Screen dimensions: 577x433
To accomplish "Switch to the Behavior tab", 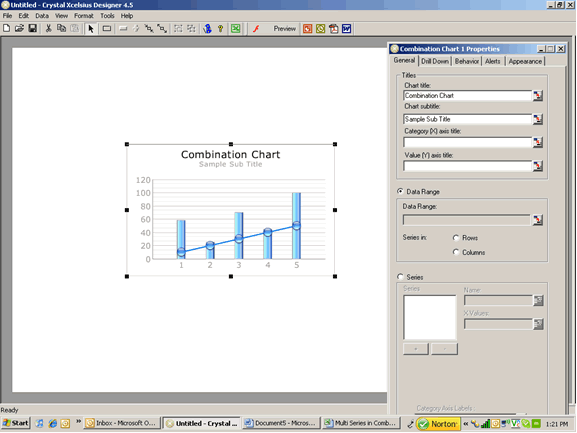I will click(x=467, y=61).
